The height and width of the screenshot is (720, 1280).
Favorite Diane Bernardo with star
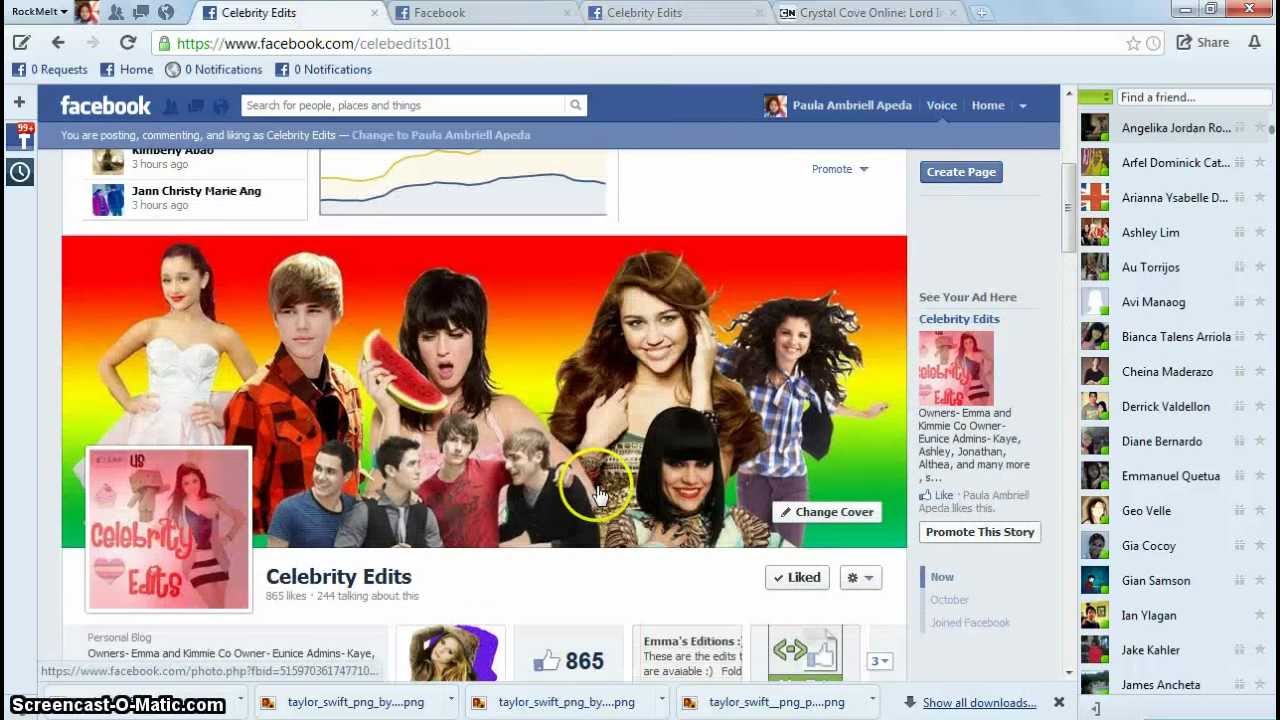click(1260, 441)
